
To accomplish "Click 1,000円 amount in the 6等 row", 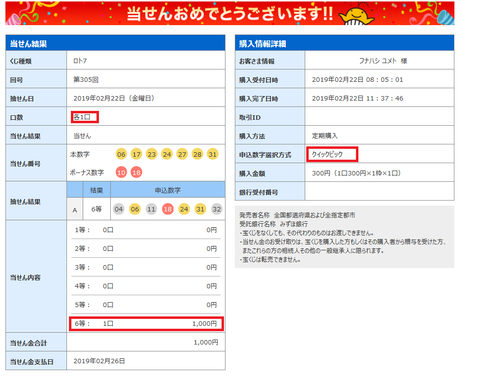I will pyautogui.click(x=205, y=324).
